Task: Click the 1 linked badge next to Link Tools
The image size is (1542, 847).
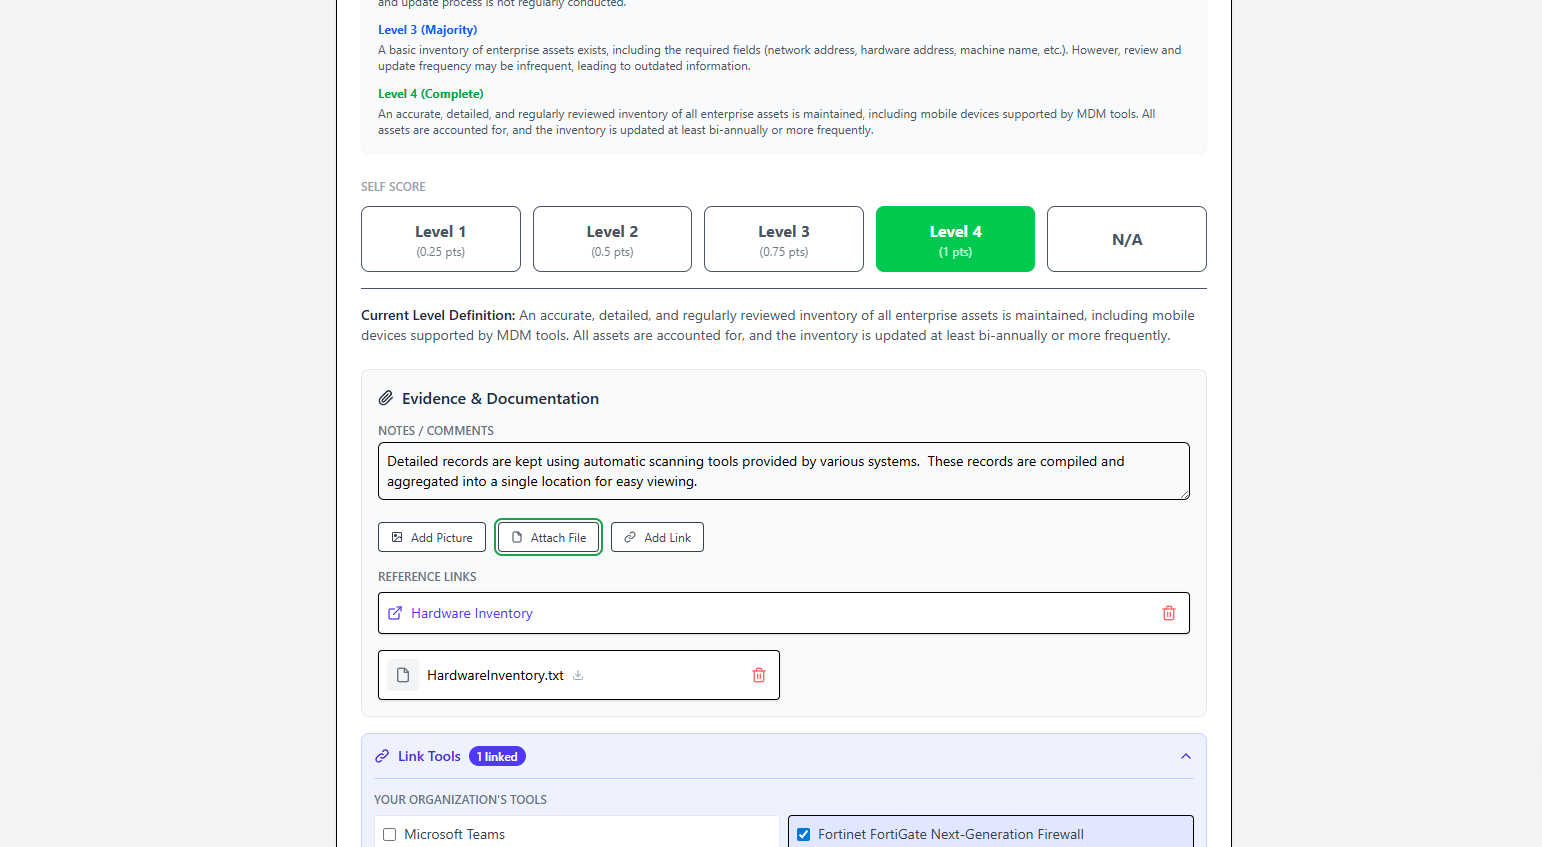Action: (497, 756)
